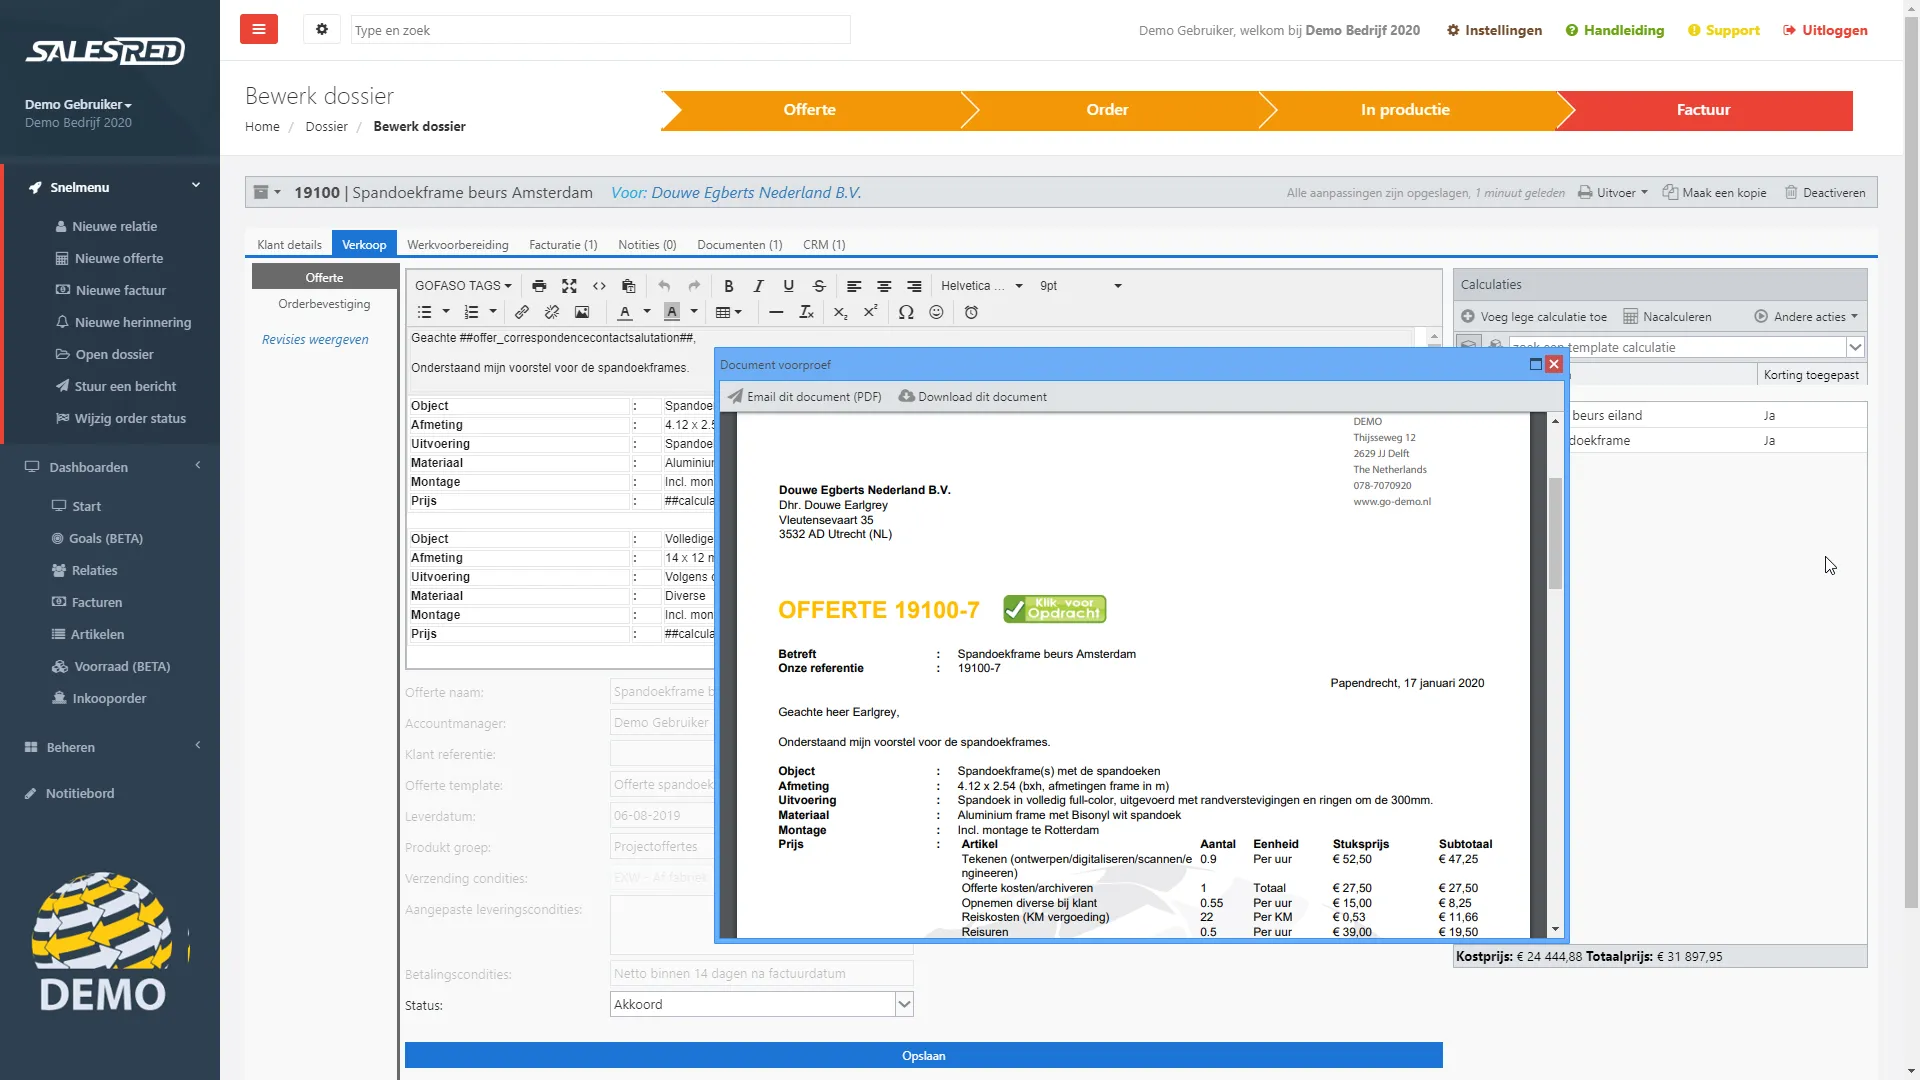Focus the Type en zoek search field

click(600, 30)
